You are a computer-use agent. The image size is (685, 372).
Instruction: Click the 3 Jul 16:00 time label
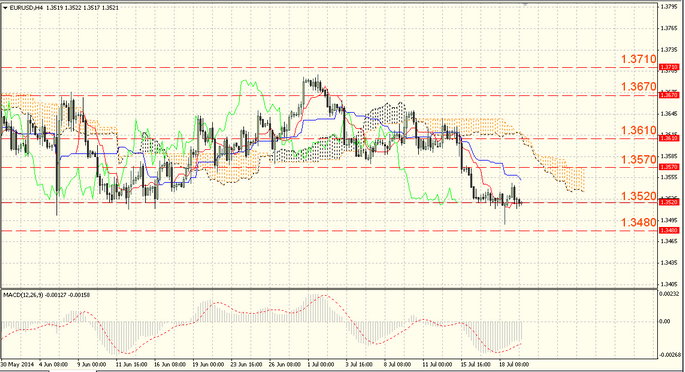(360, 364)
